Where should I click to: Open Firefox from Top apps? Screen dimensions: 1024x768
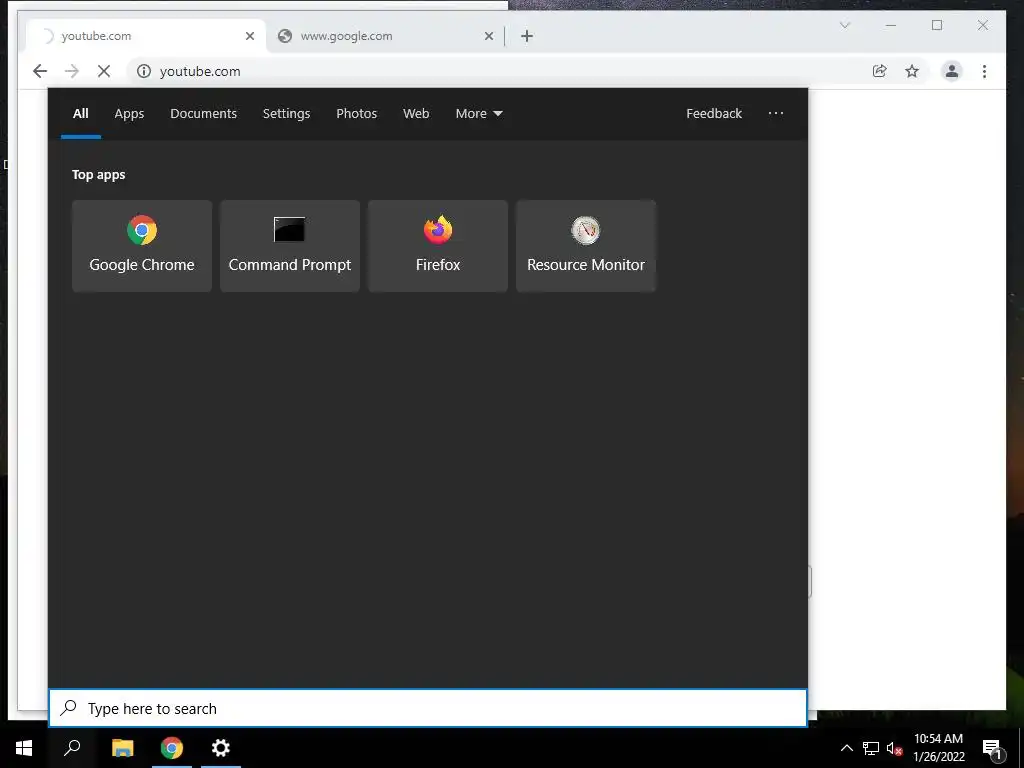[438, 246]
